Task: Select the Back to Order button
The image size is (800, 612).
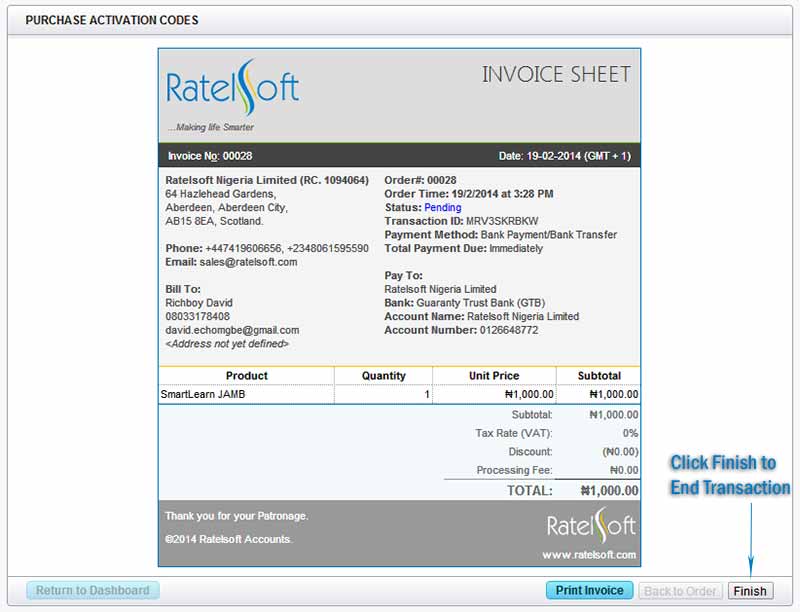Action: click(x=681, y=591)
